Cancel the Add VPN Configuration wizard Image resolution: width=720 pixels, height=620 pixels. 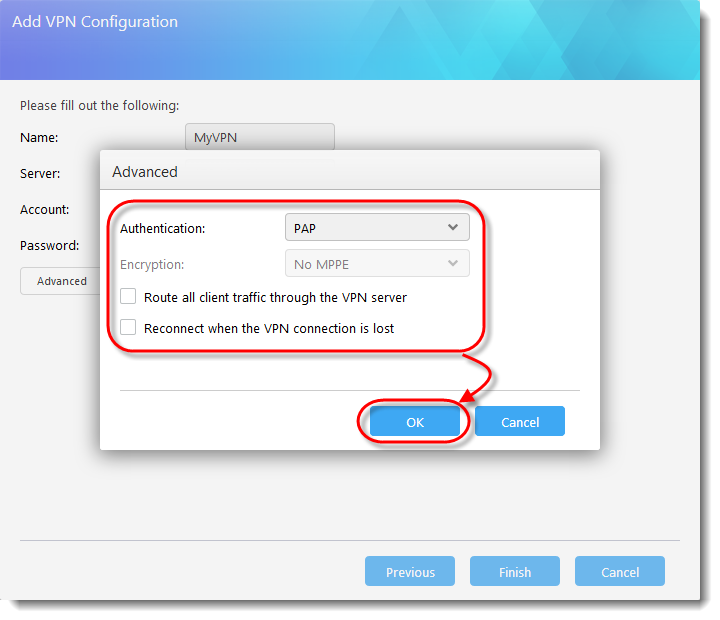(x=620, y=571)
